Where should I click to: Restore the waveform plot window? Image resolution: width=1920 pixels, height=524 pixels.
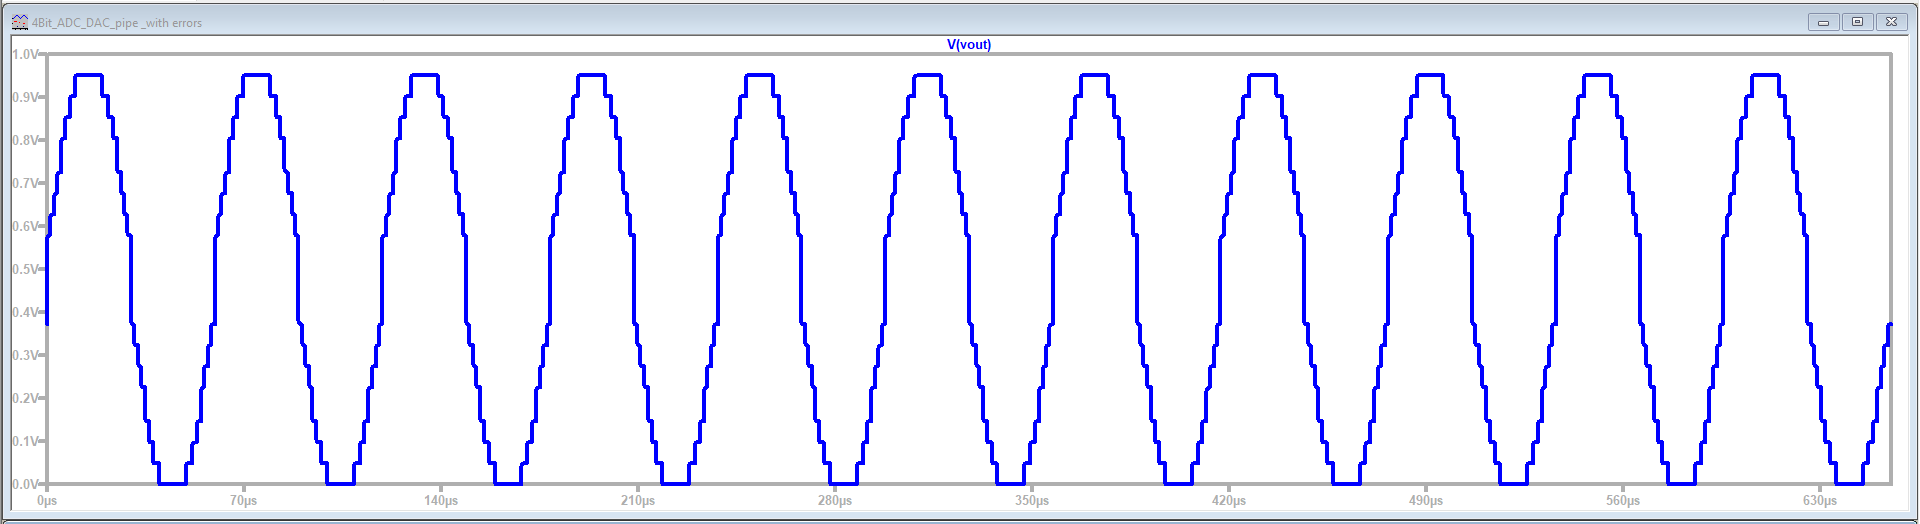click(1857, 22)
